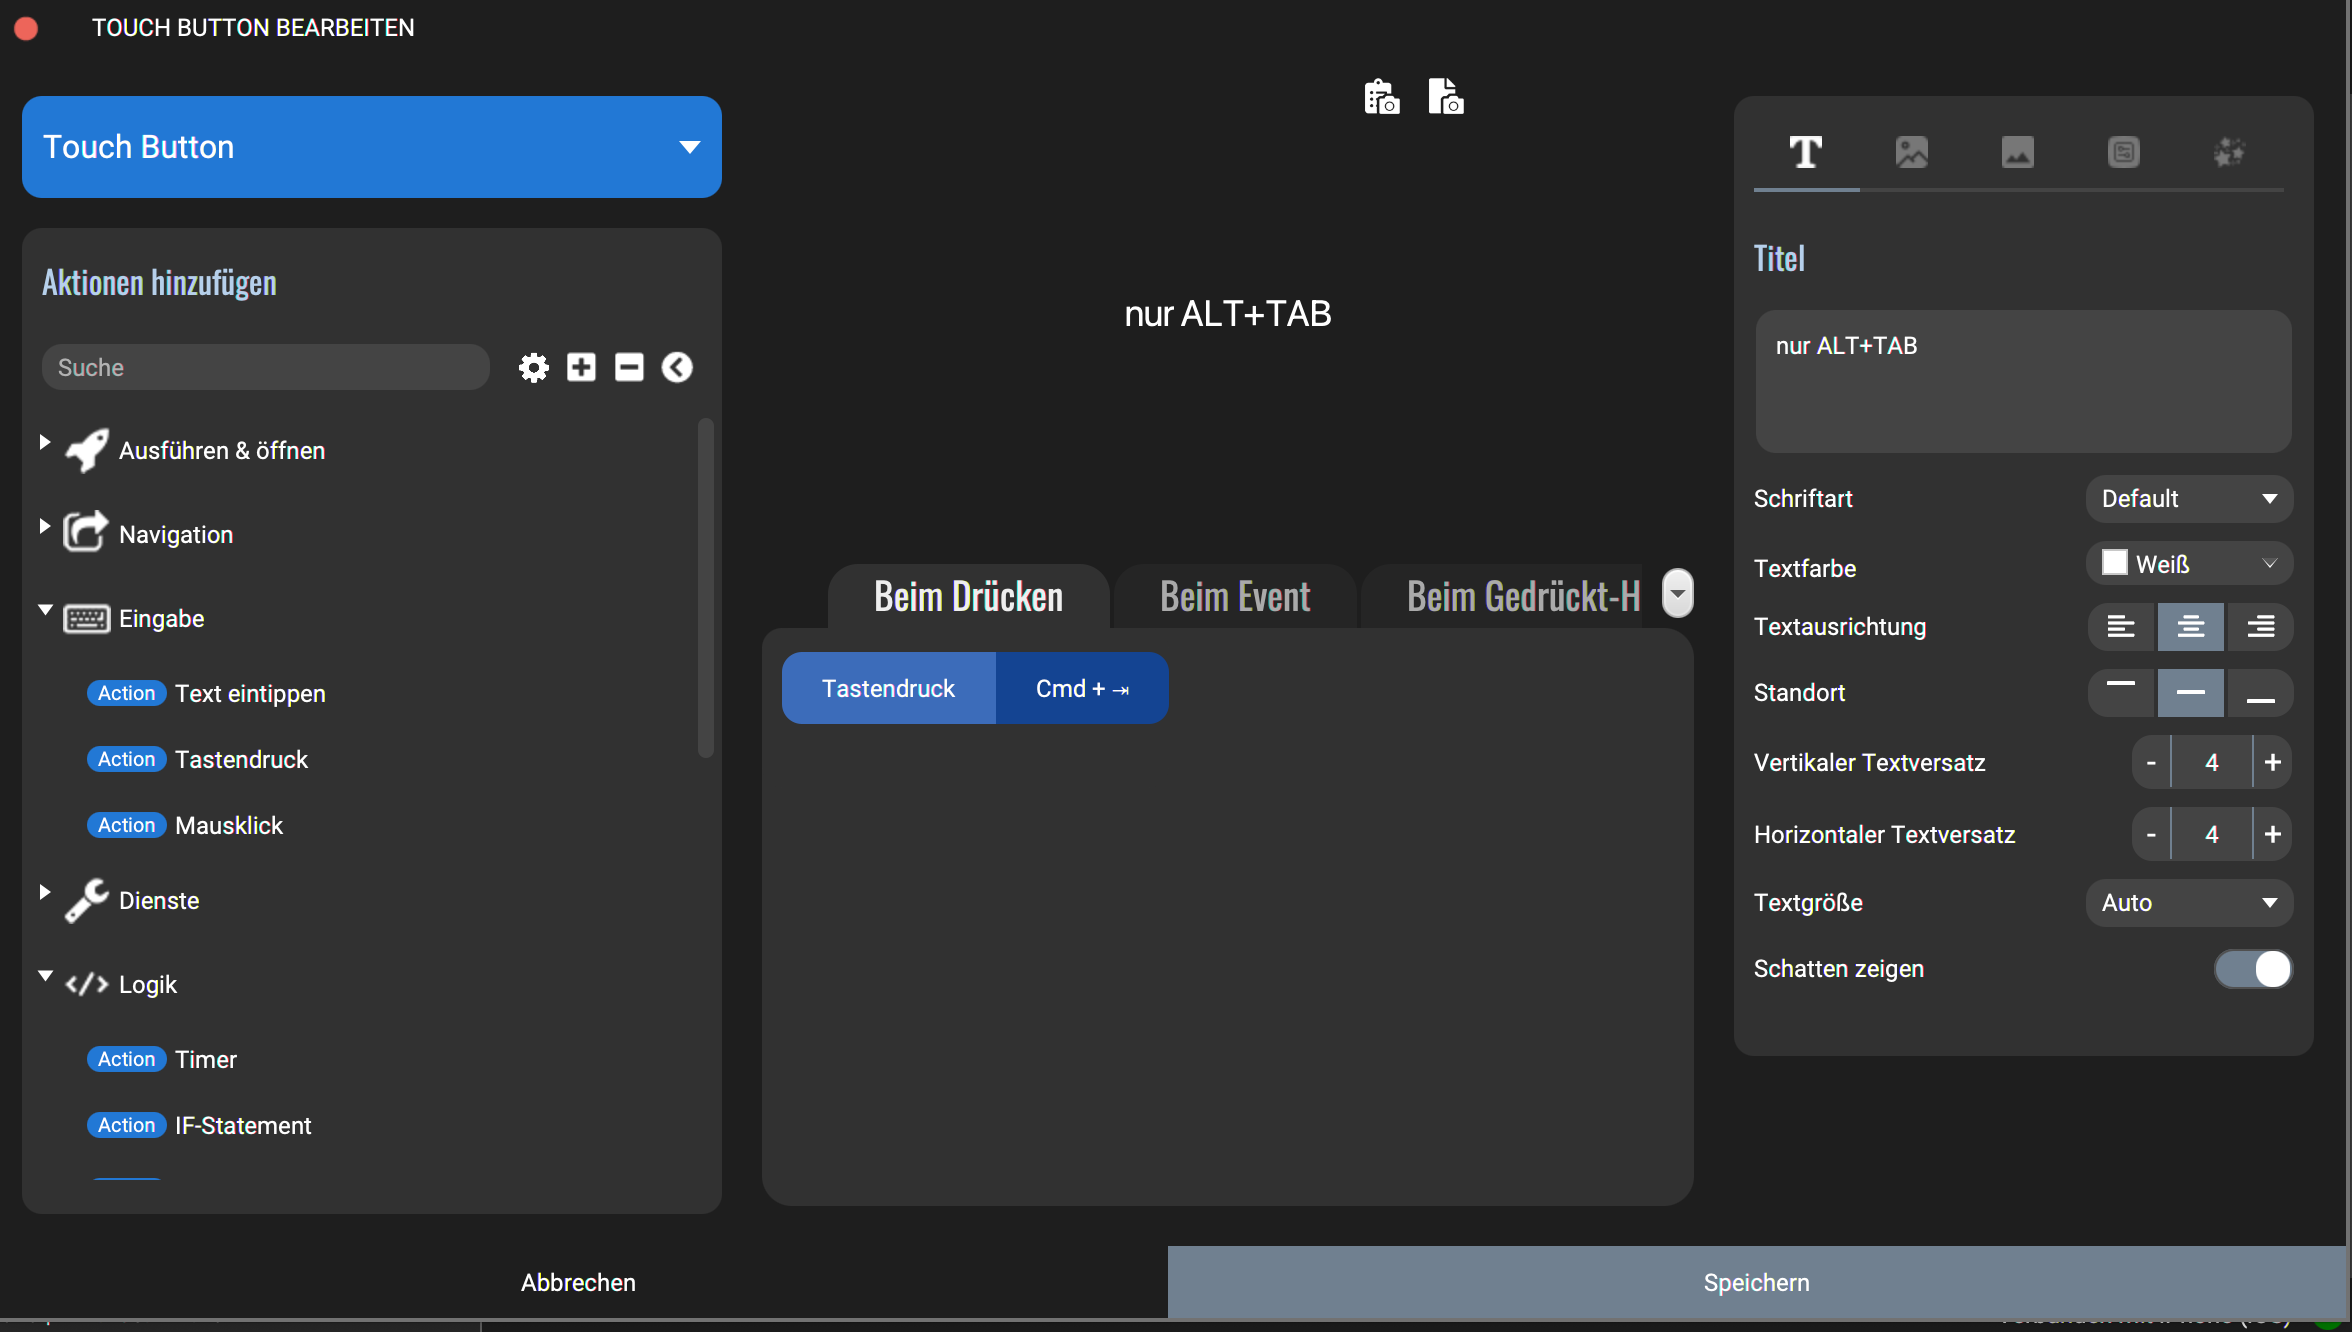Image resolution: width=2352 pixels, height=1332 pixels.
Task: Open the Weiß text color picker
Action: 2189,564
